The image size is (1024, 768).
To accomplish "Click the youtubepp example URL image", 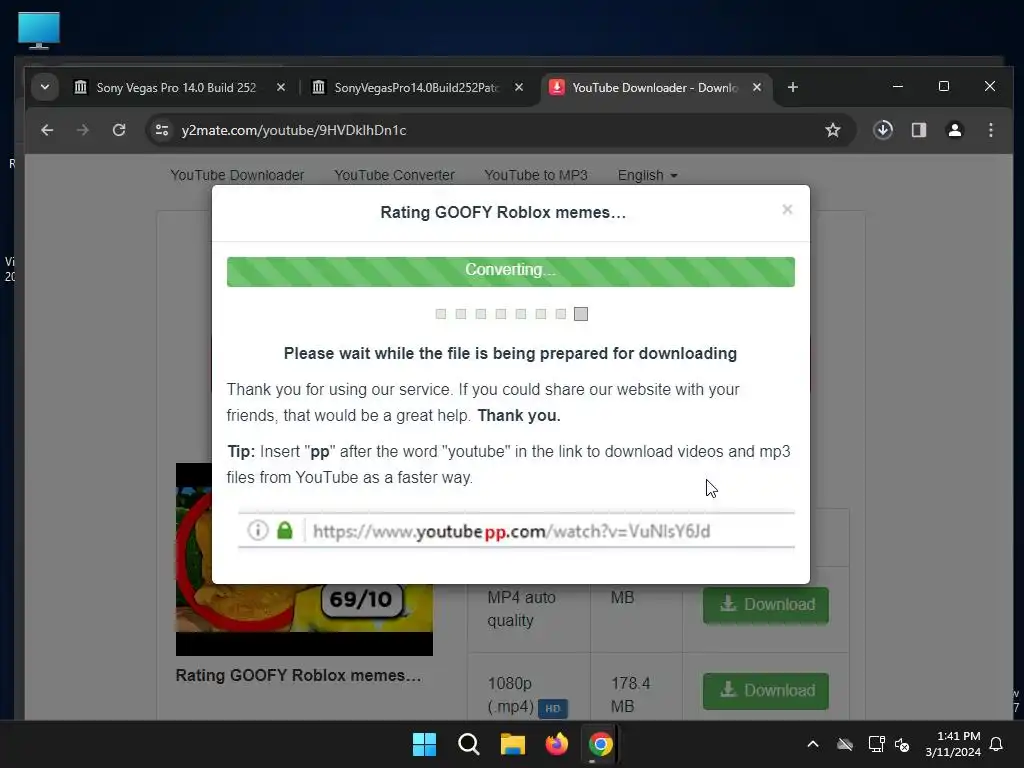I will tap(516, 530).
